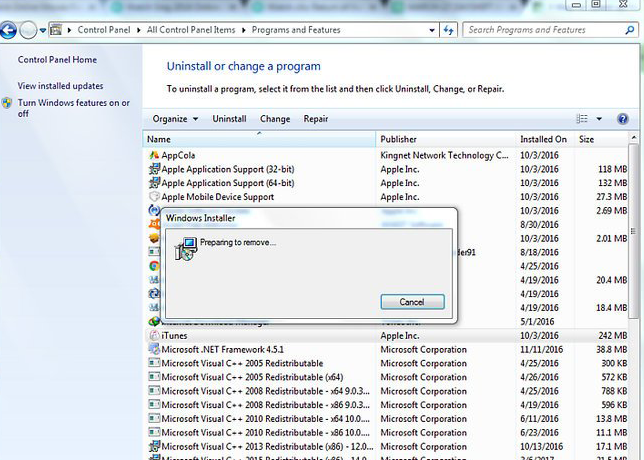Open View installed updates
644x460 pixels.
click(60, 86)
